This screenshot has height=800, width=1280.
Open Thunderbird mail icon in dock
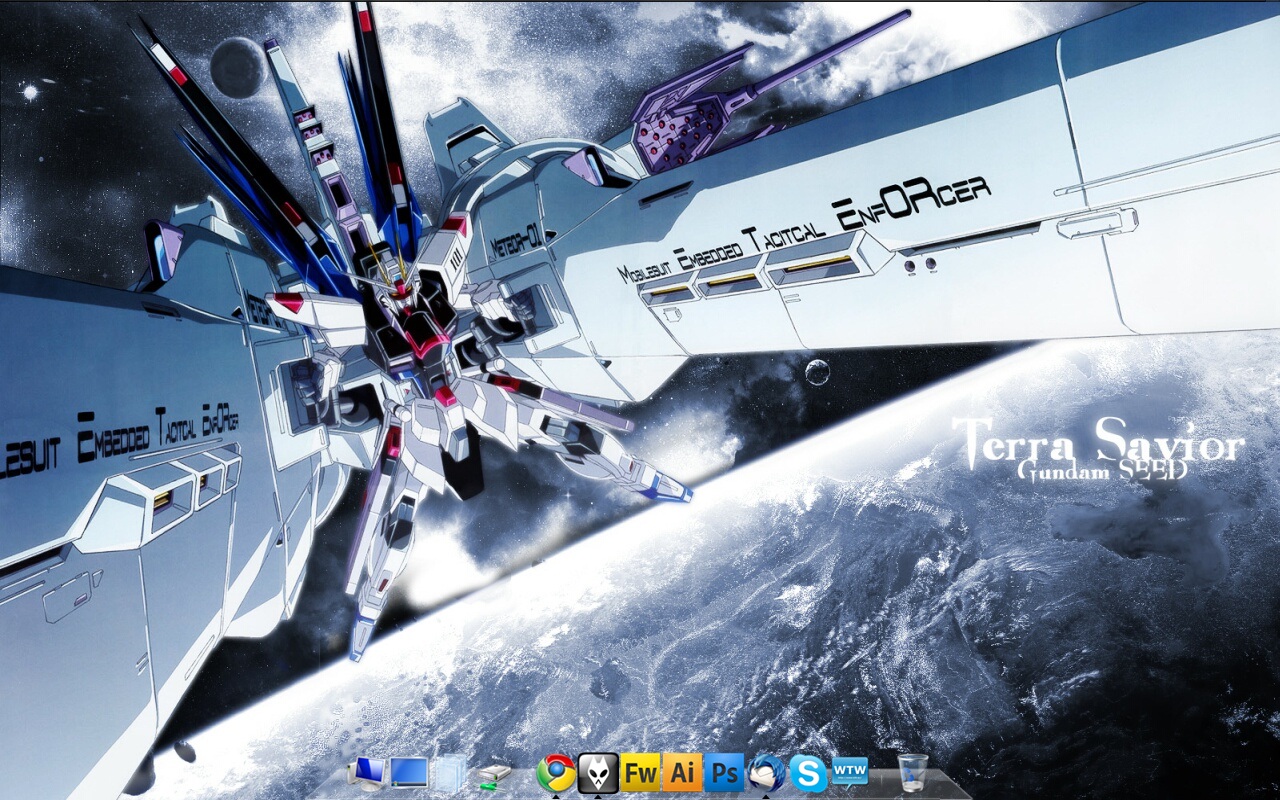point(766,773)
